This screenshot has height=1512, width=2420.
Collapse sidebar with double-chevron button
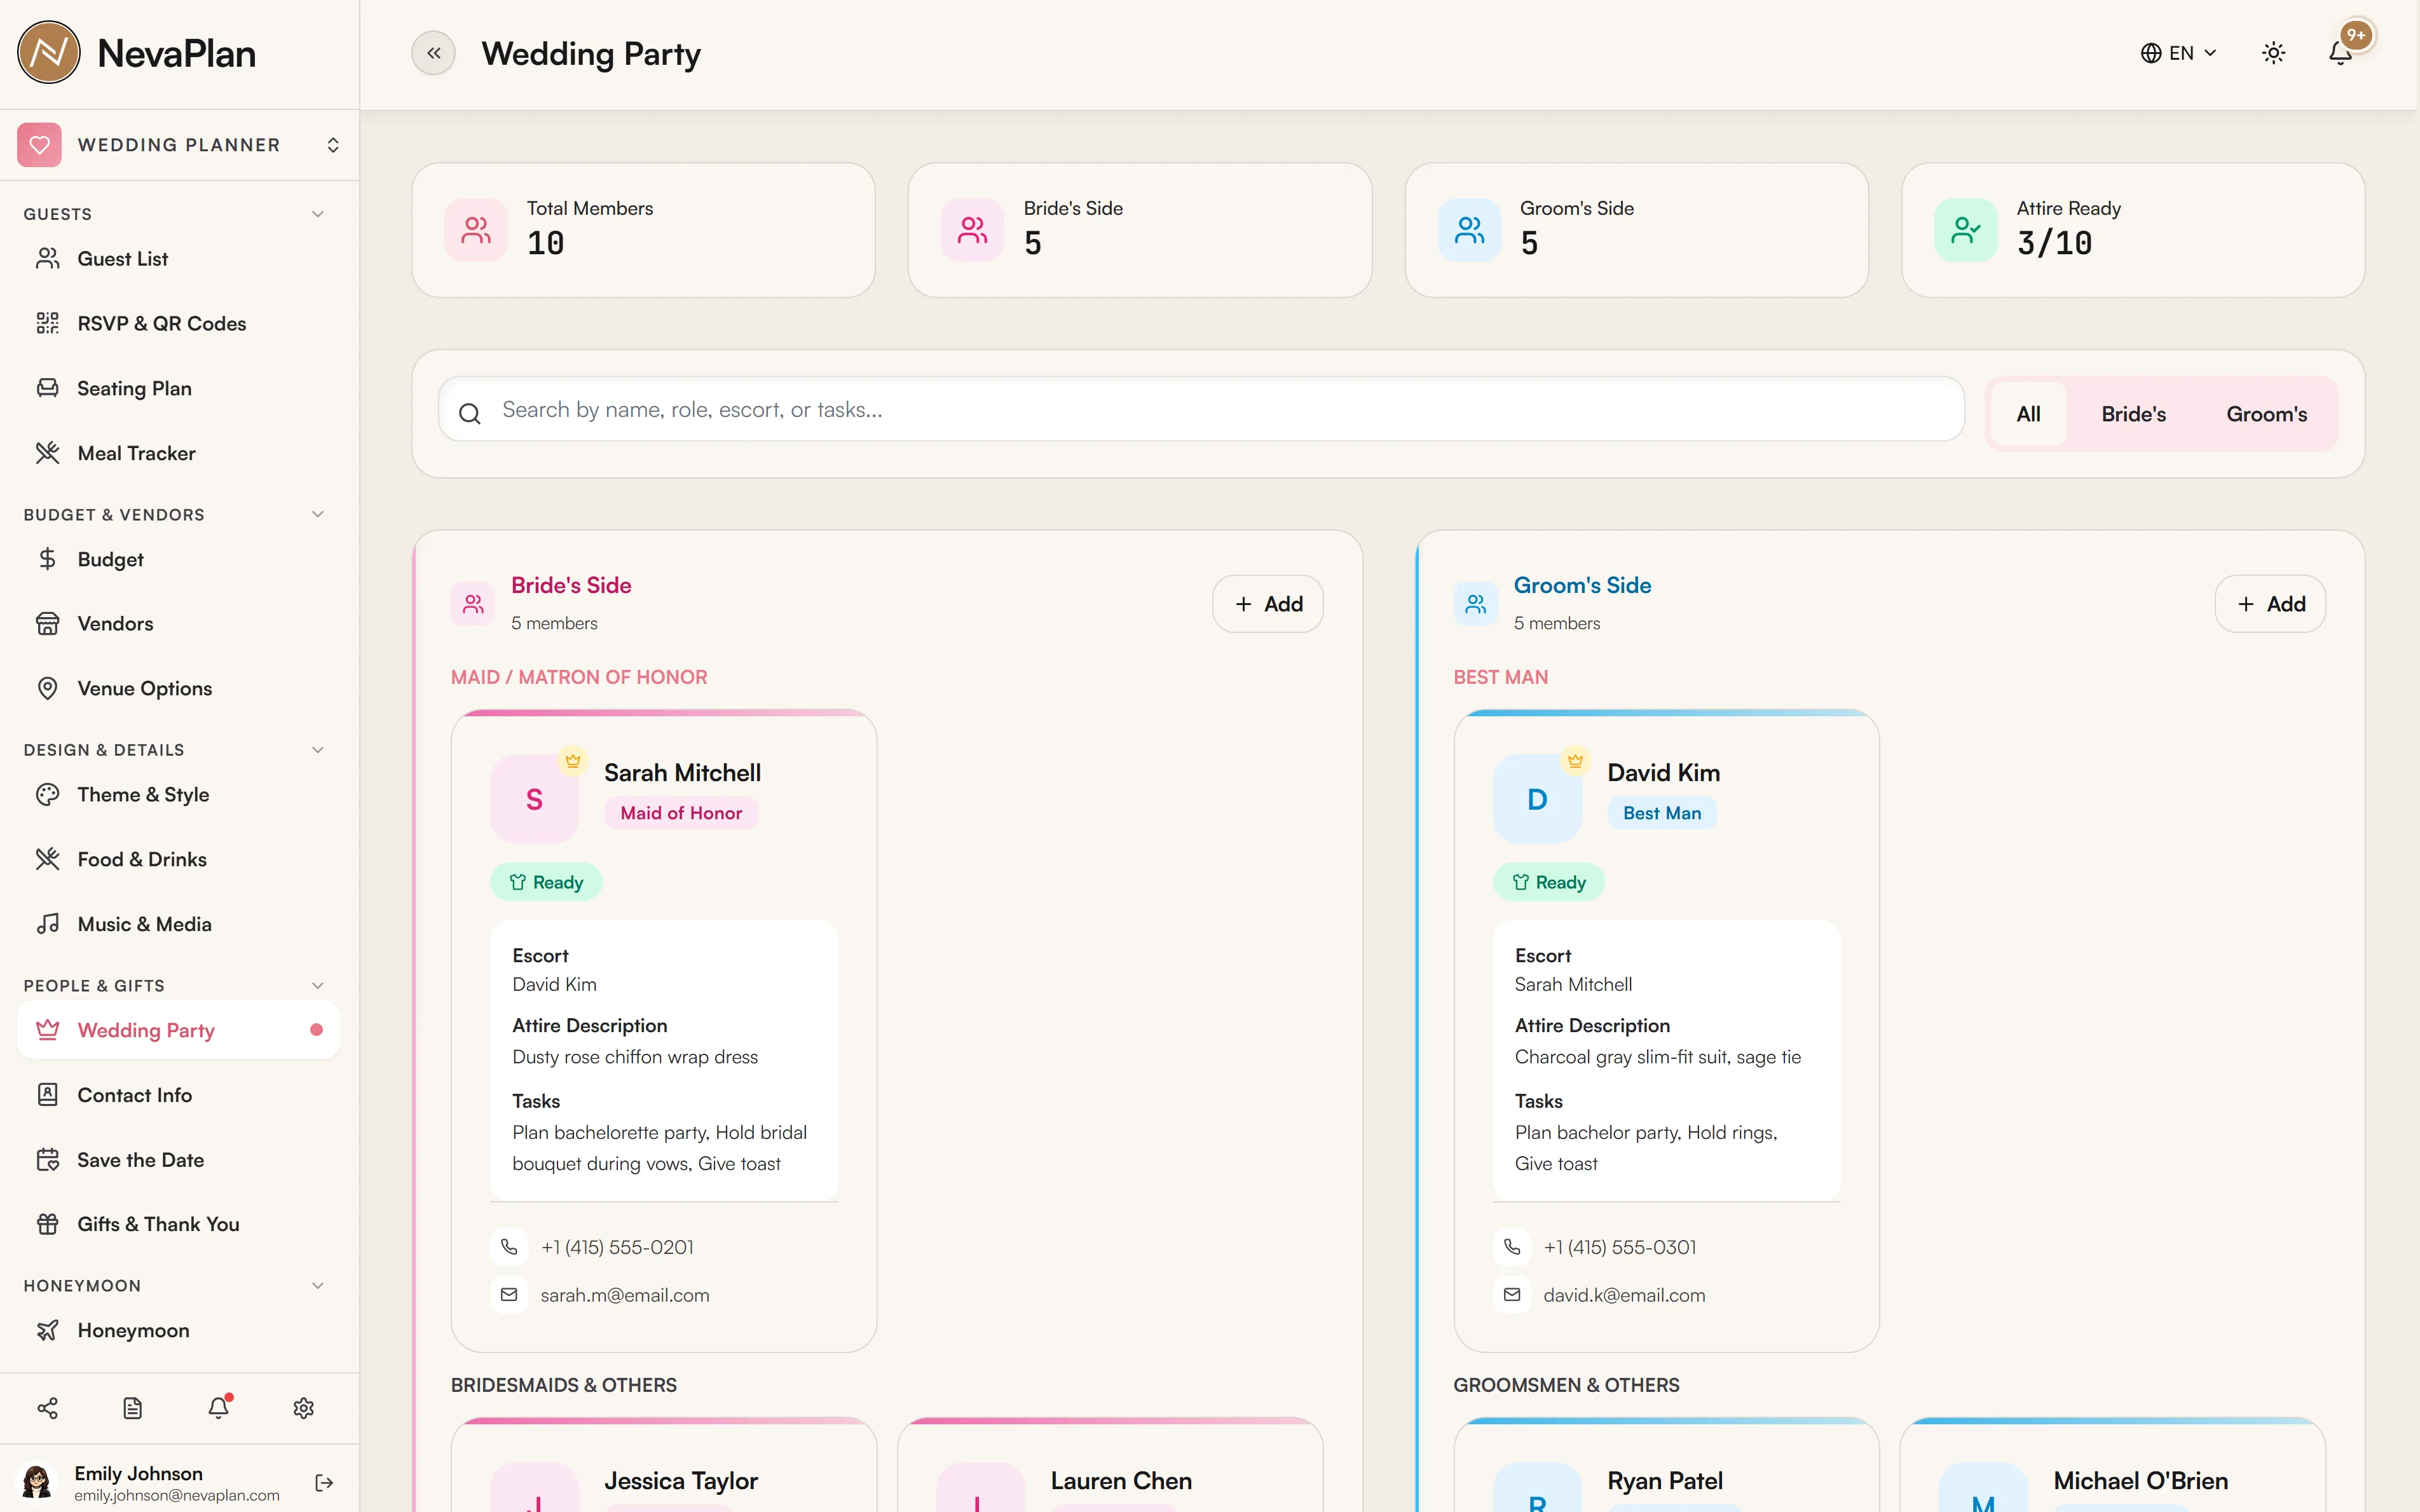click(433, 53)
